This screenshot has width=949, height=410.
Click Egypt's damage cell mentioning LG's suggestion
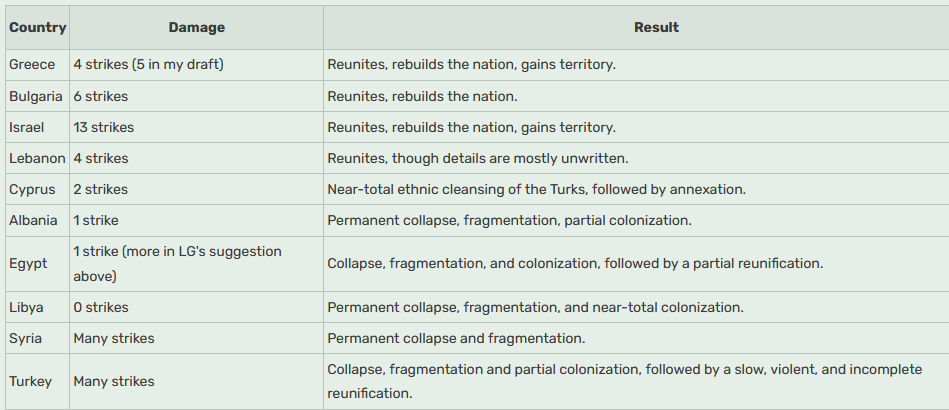point(177,263)
